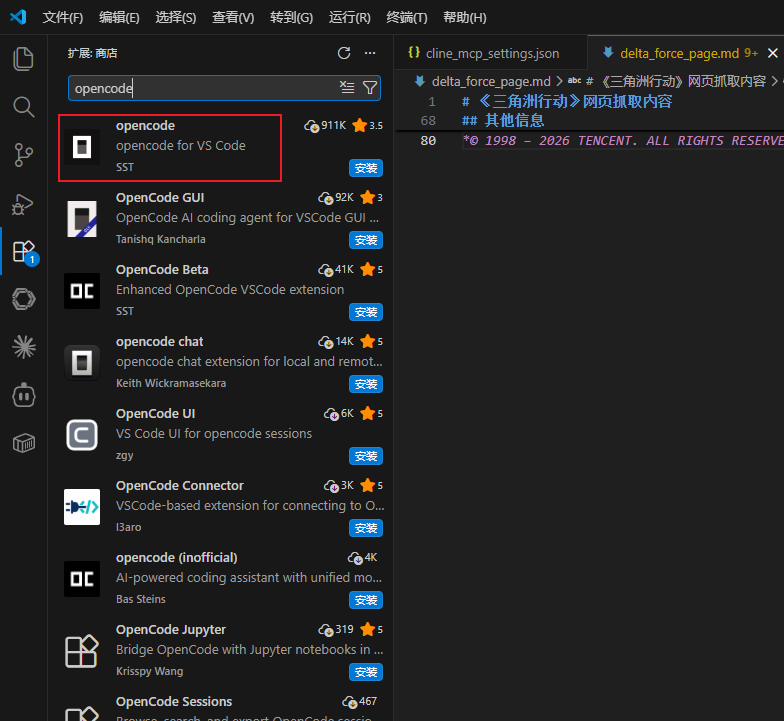784x721 pixels.
Task: Install the OpenCode Jupyter extension
Action: (366, 672)
